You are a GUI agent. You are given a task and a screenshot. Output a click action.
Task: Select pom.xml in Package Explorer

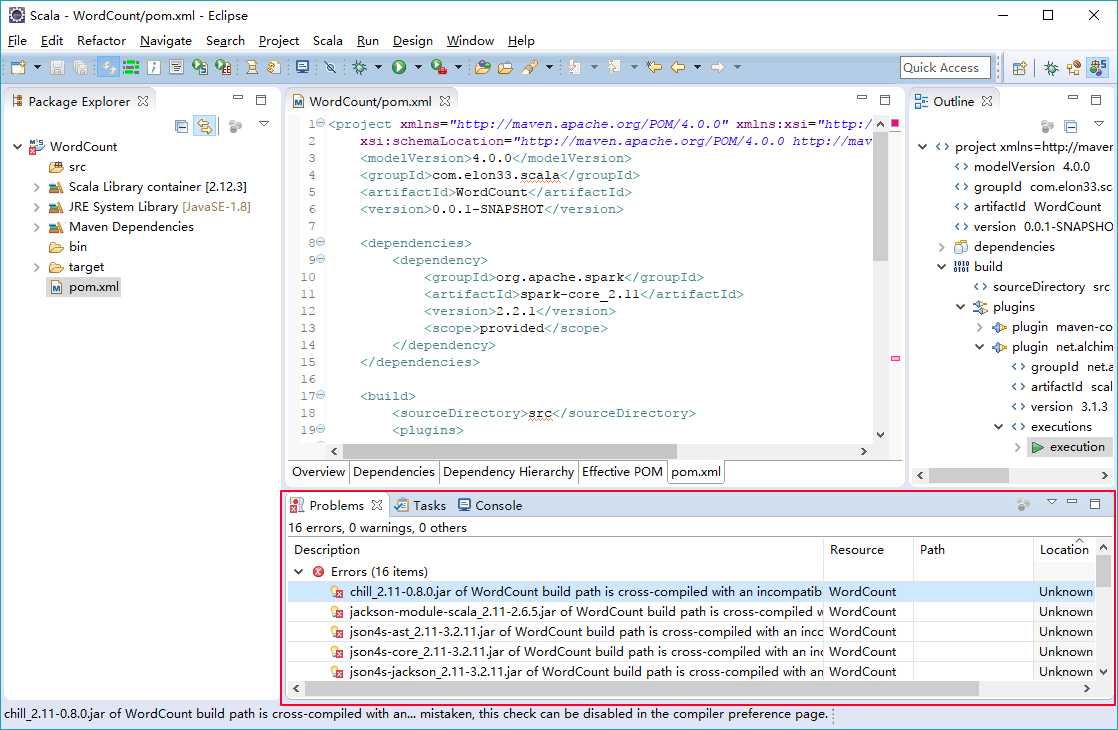pyautogui.click(x=84, y=287)
